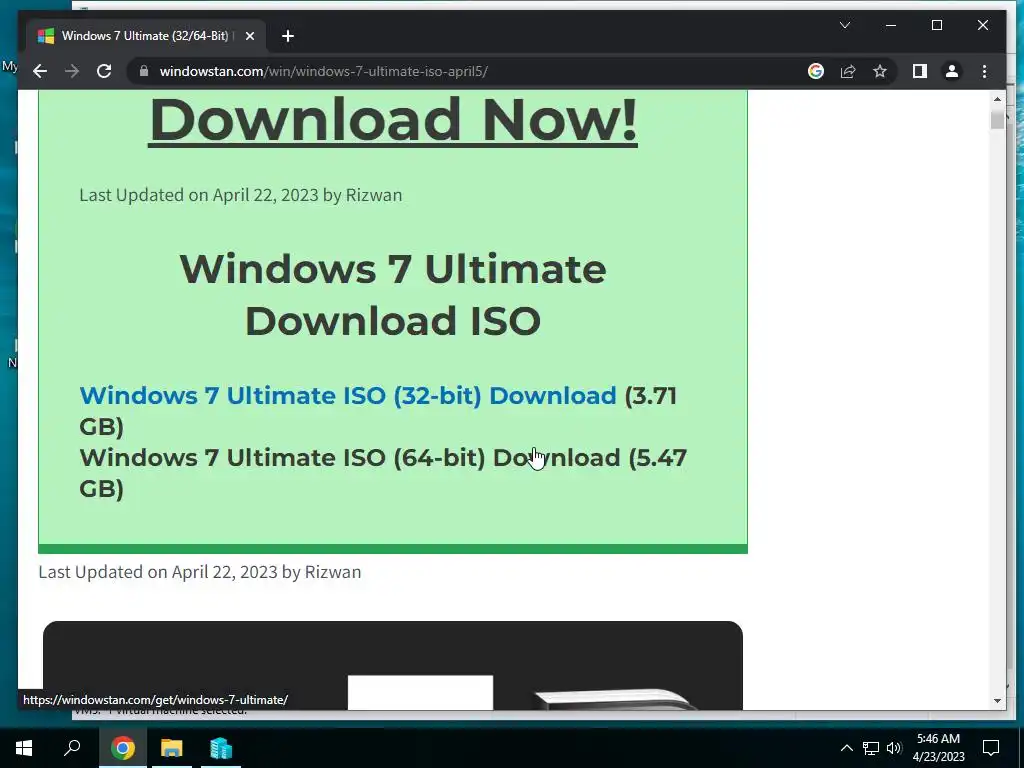Go back to the previous page

(40, 71)
